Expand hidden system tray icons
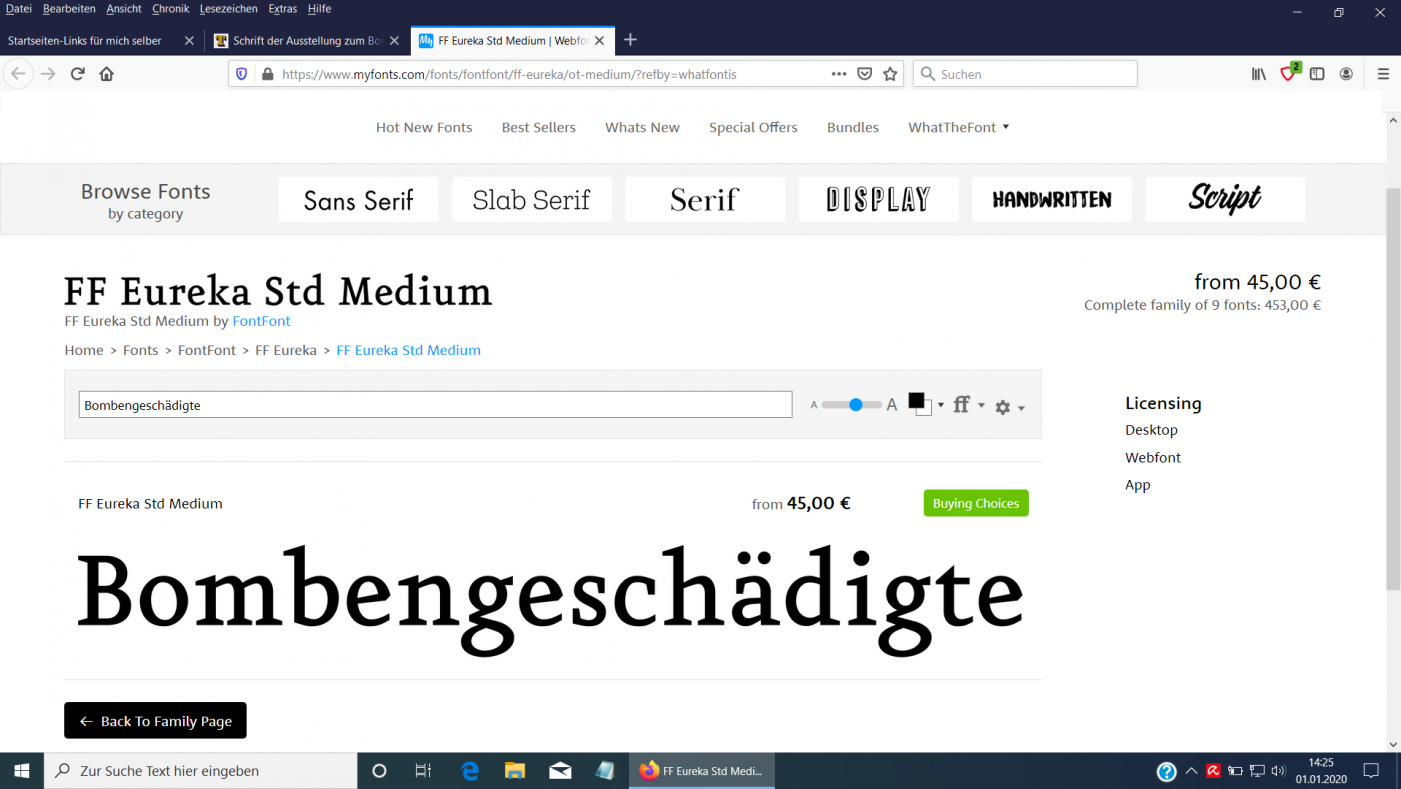This screenshot has height=789, width=1401. tap(1191, 771)
